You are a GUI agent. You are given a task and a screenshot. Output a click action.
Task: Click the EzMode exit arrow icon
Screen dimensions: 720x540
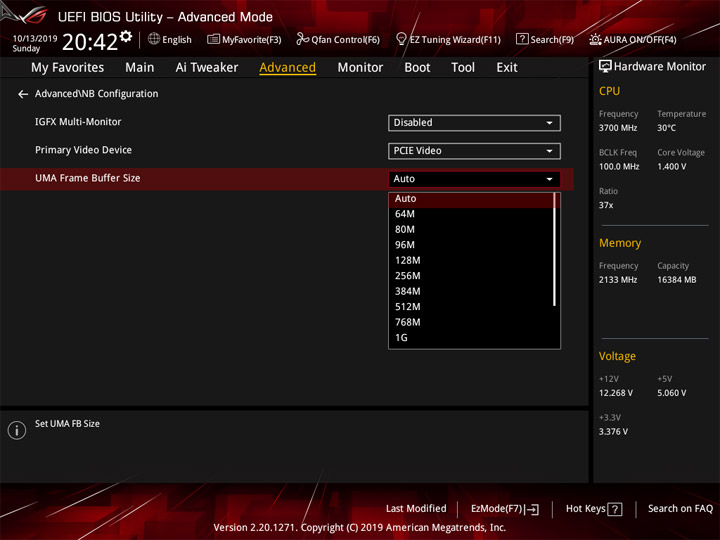[533, 509]
